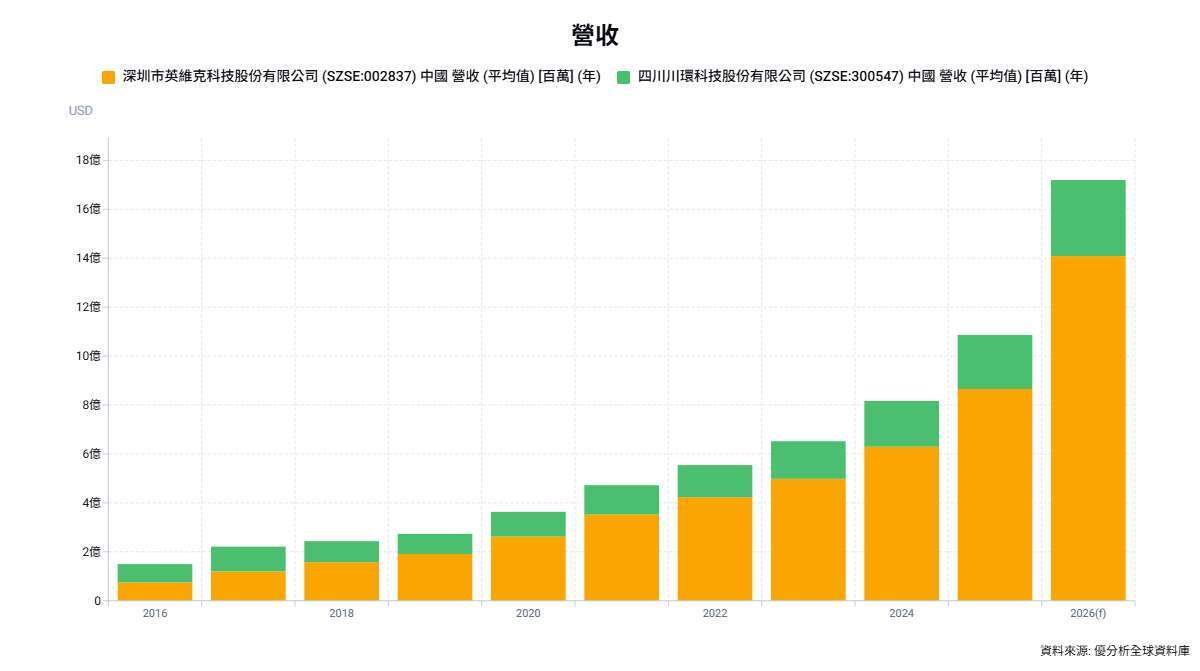Click the 4億 y-axis label
Viewport: 1200px width, 671px height.
(x=92, y=503)
